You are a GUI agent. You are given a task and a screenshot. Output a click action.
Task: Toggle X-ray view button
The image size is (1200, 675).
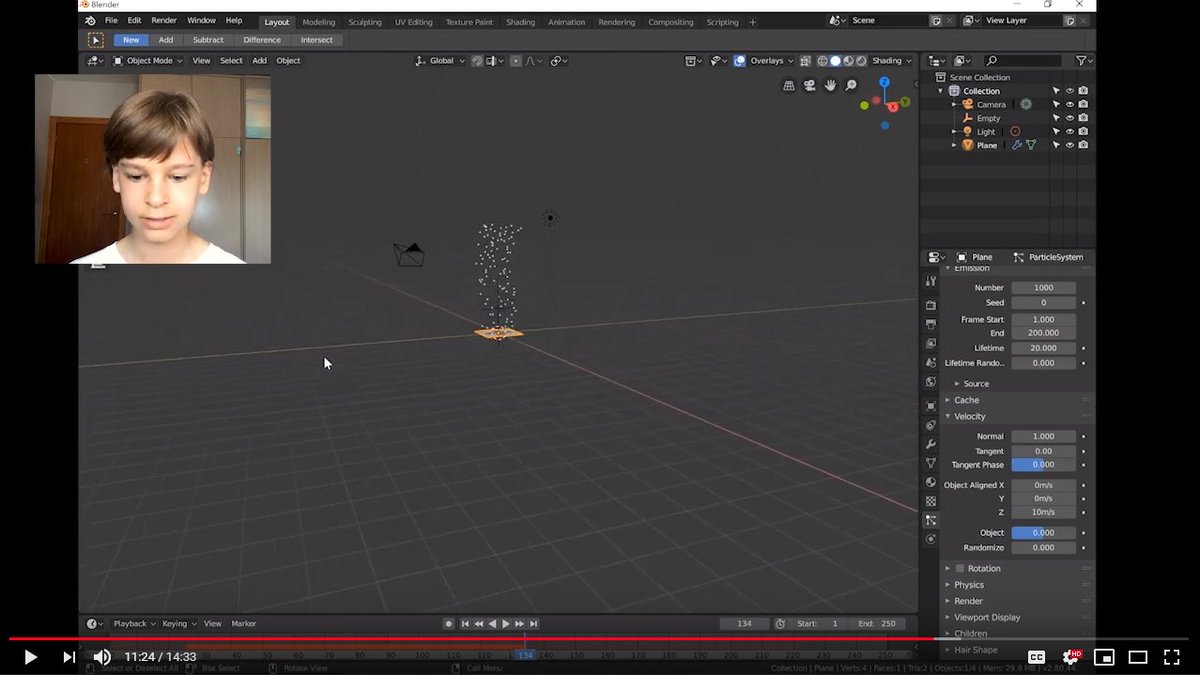[806, 61]
